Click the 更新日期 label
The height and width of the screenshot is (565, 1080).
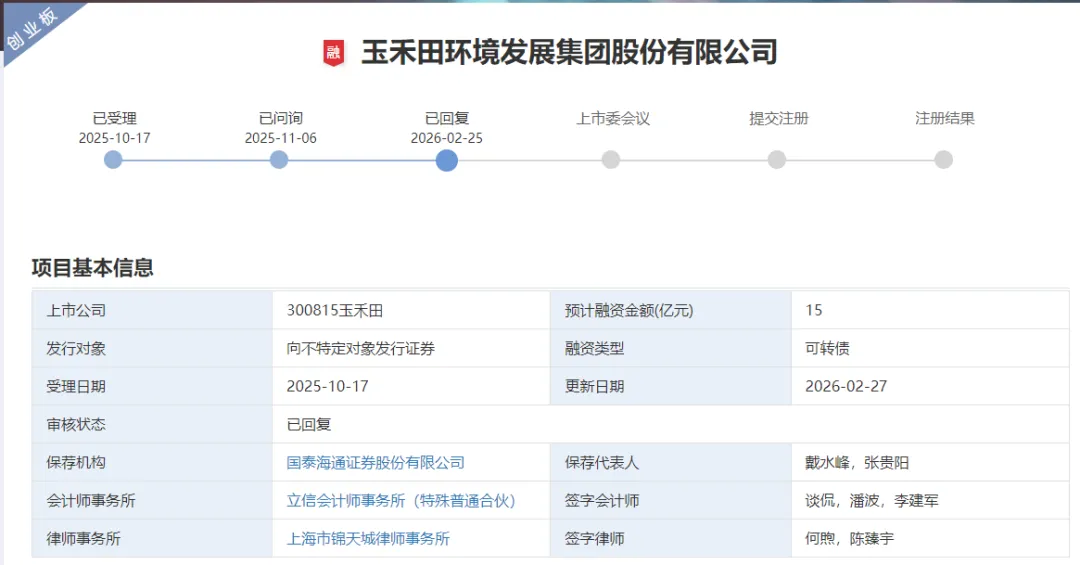(x=594, y=387)
